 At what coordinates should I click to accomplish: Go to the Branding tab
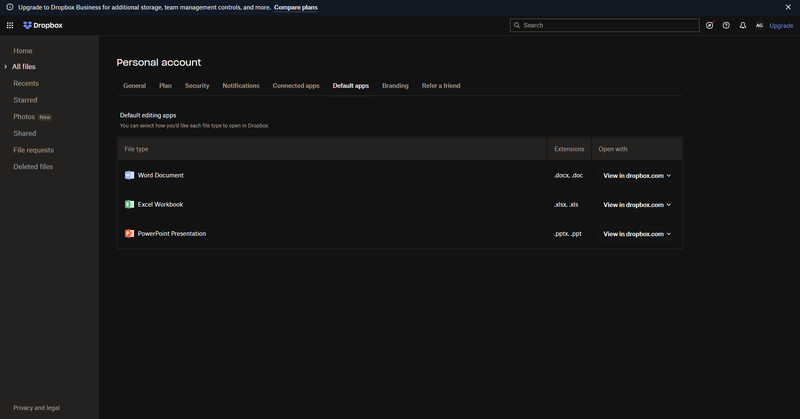tap(395, 86)
